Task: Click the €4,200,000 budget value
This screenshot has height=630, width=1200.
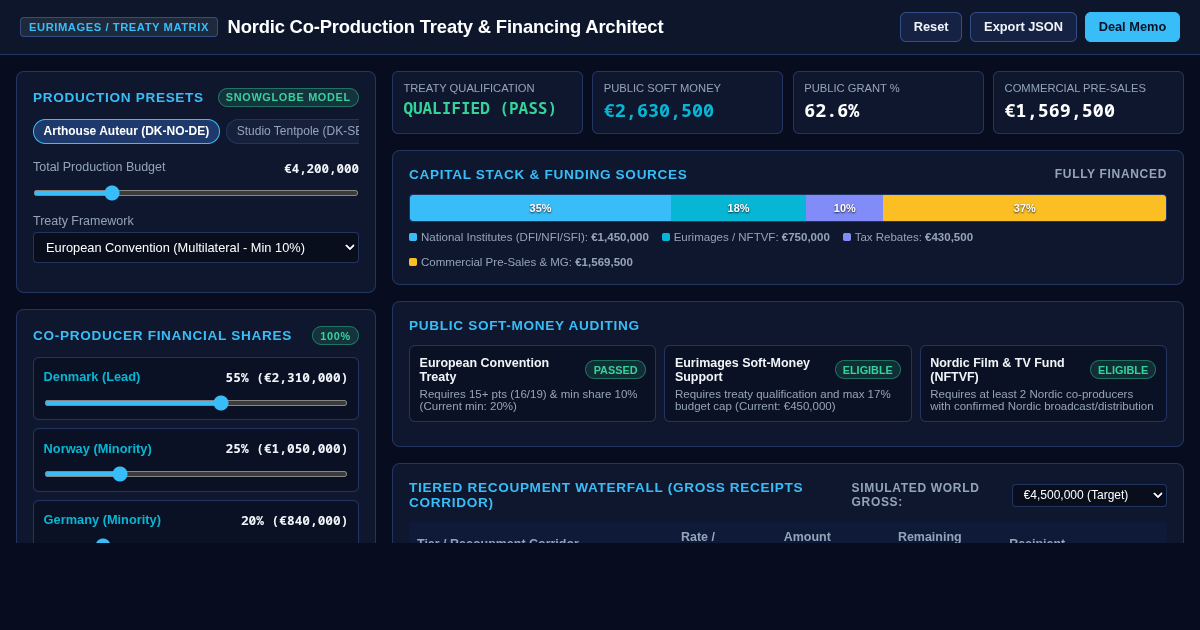Action: (x=321, y=169)
